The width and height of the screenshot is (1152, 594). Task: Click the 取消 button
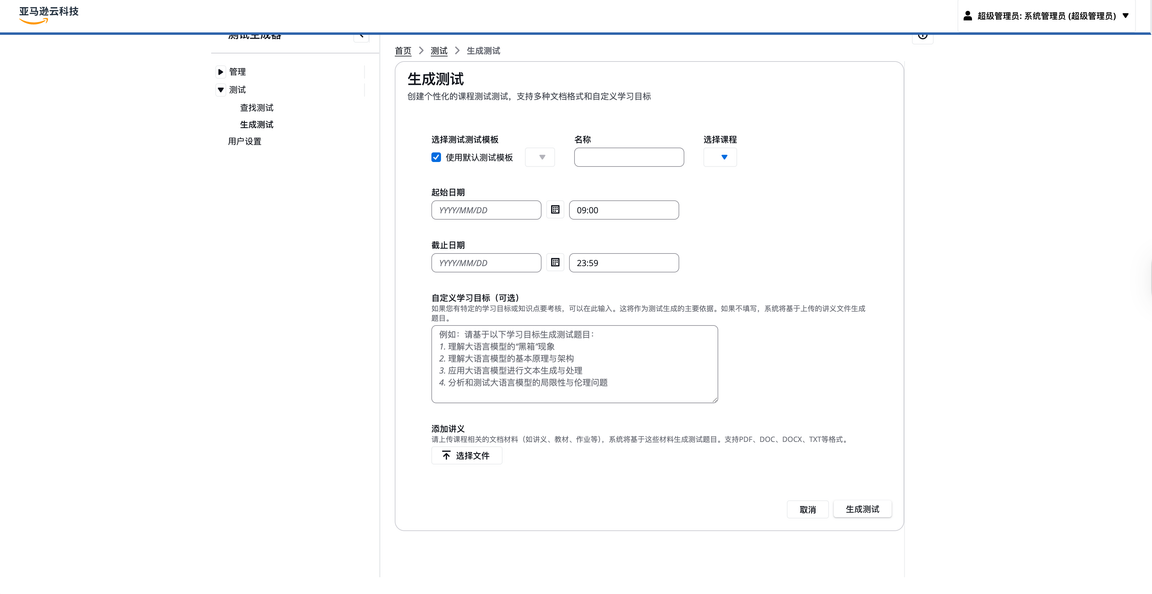[807, 509]
